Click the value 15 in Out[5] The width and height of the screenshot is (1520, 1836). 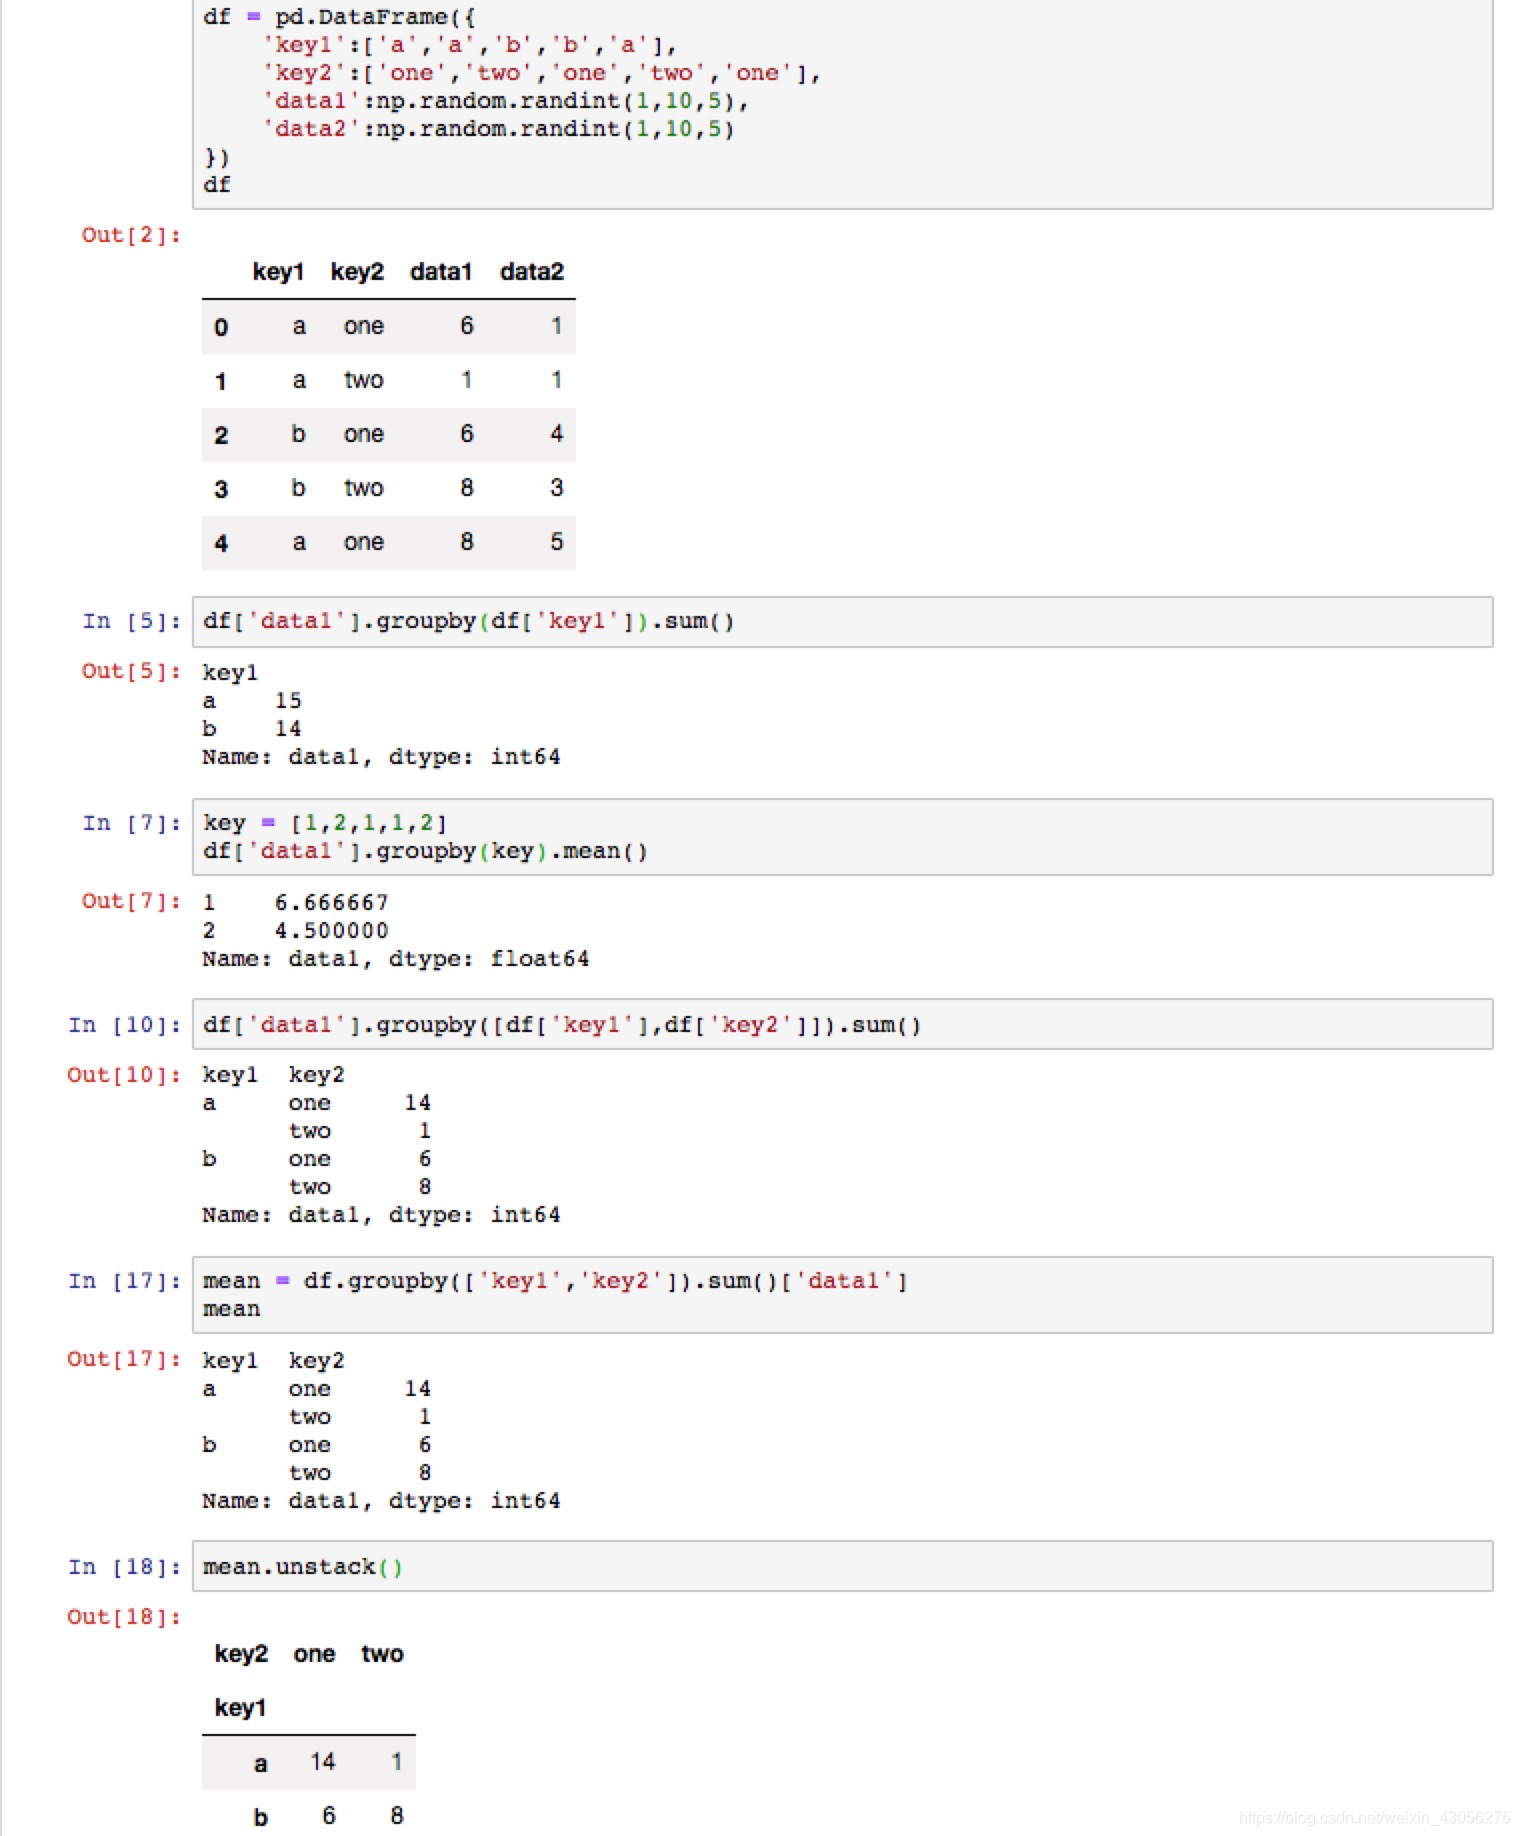pos(288,701)
